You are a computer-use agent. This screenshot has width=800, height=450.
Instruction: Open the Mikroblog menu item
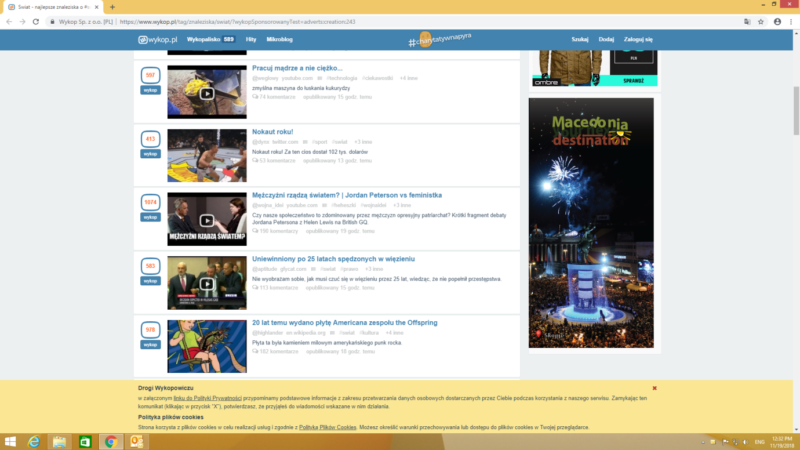point(280,39)
